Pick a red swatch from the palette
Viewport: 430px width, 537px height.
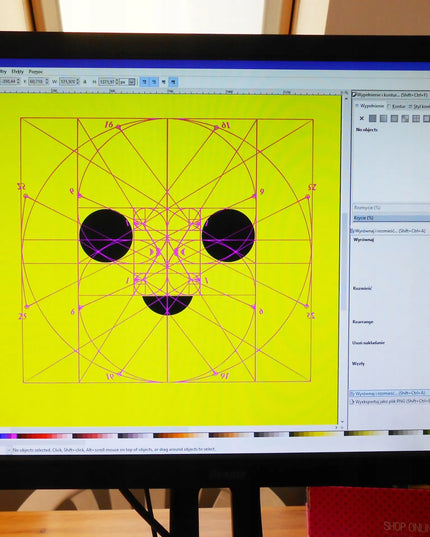(41, 436)
